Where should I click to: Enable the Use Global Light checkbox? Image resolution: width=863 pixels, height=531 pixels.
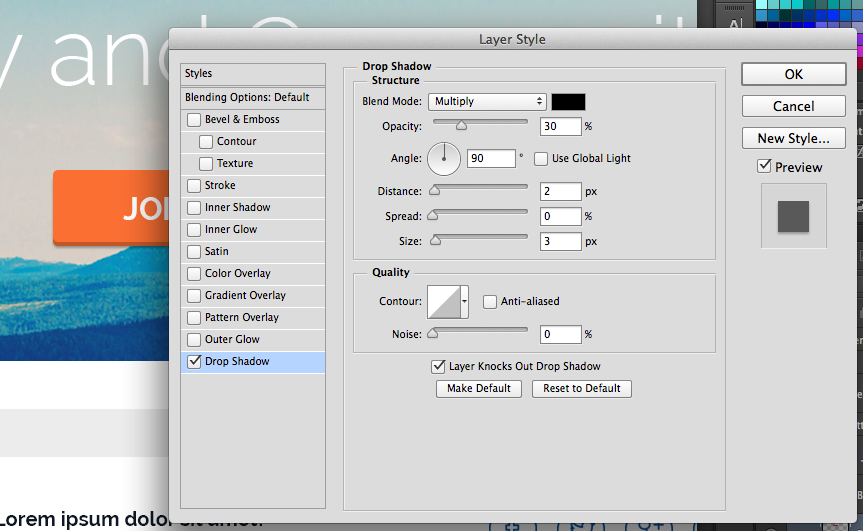coord(541,158)
